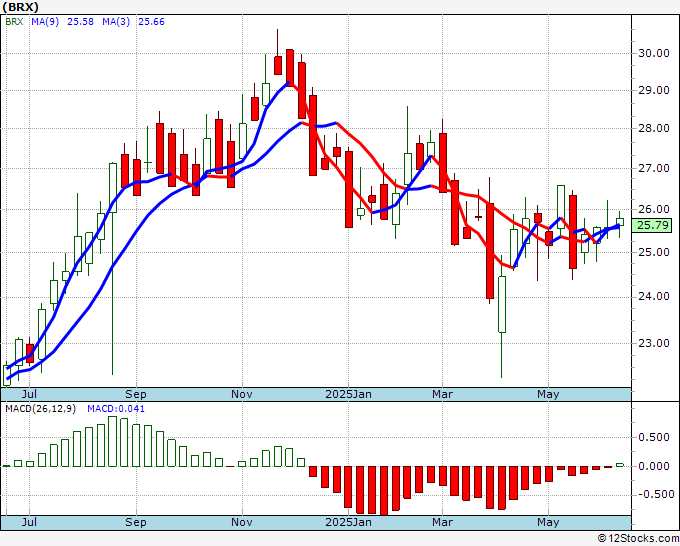Click the 29.00 price axis label
The height and width of the screenshot is (546, 680).
(x=654, y=90)
